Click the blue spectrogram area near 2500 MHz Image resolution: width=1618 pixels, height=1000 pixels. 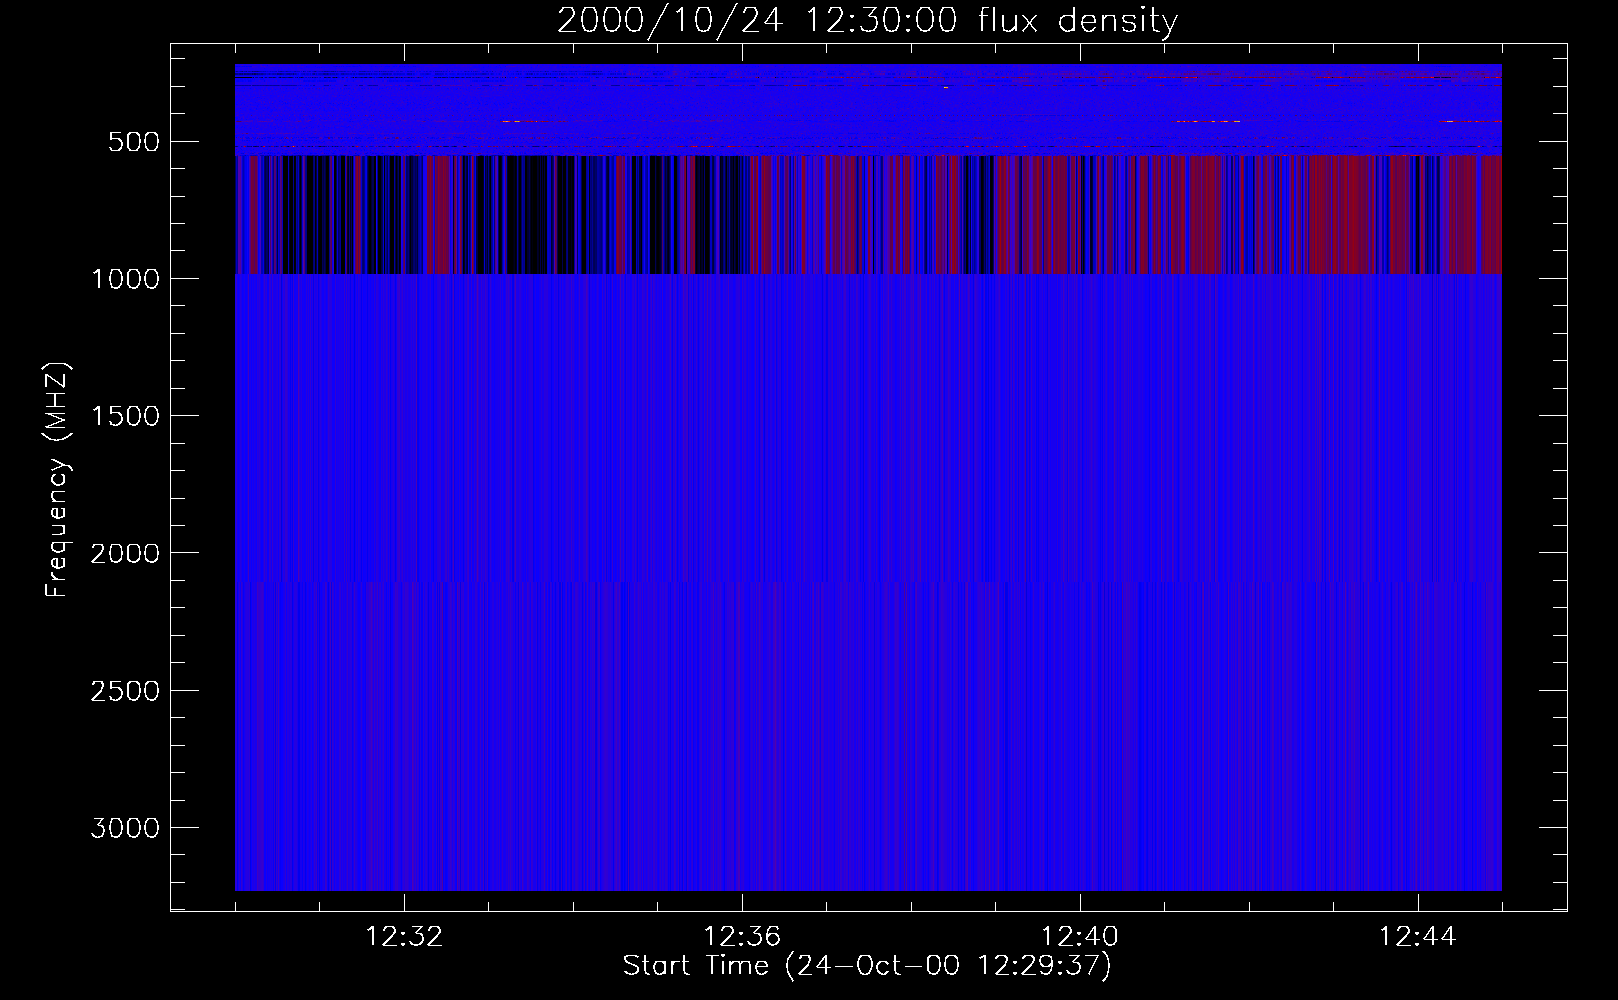click(868, 690)
